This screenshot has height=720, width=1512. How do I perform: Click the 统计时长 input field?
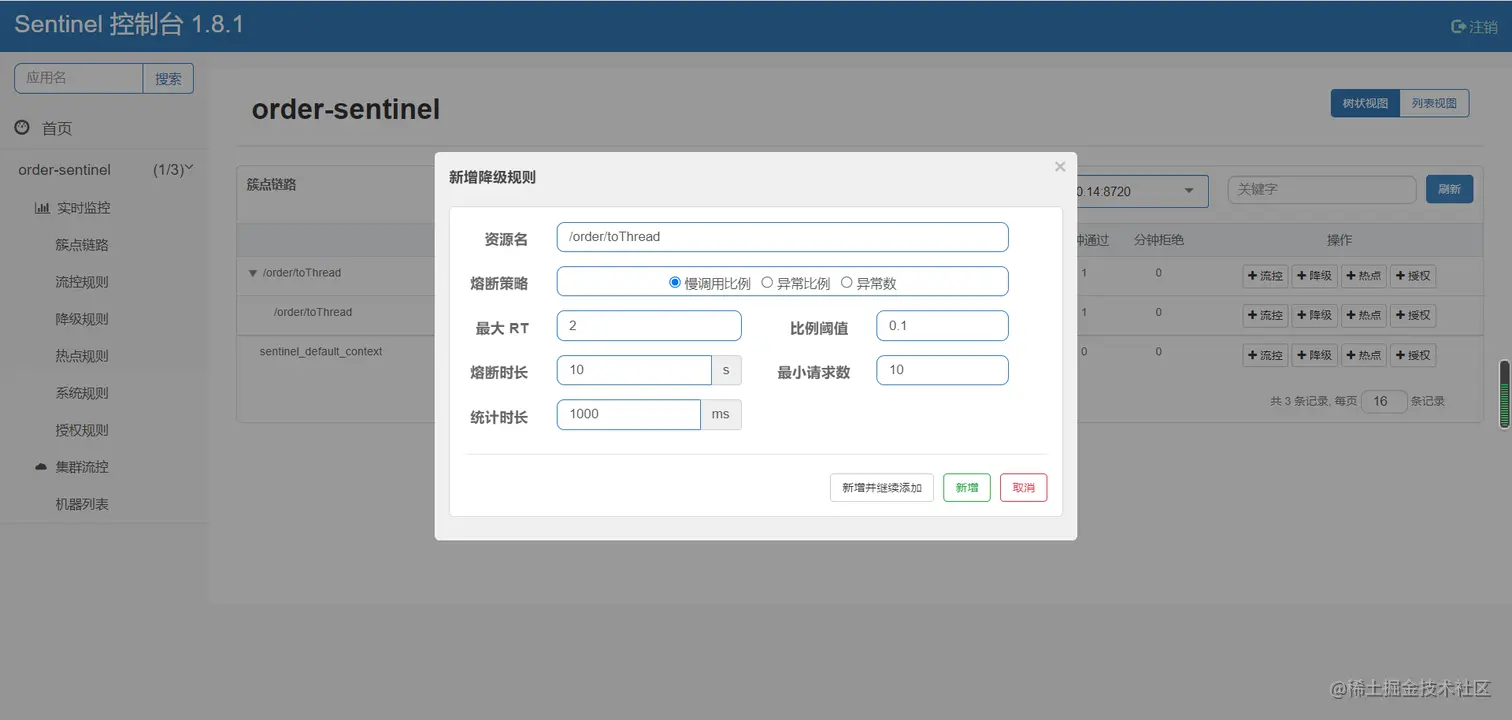[628, 414]
